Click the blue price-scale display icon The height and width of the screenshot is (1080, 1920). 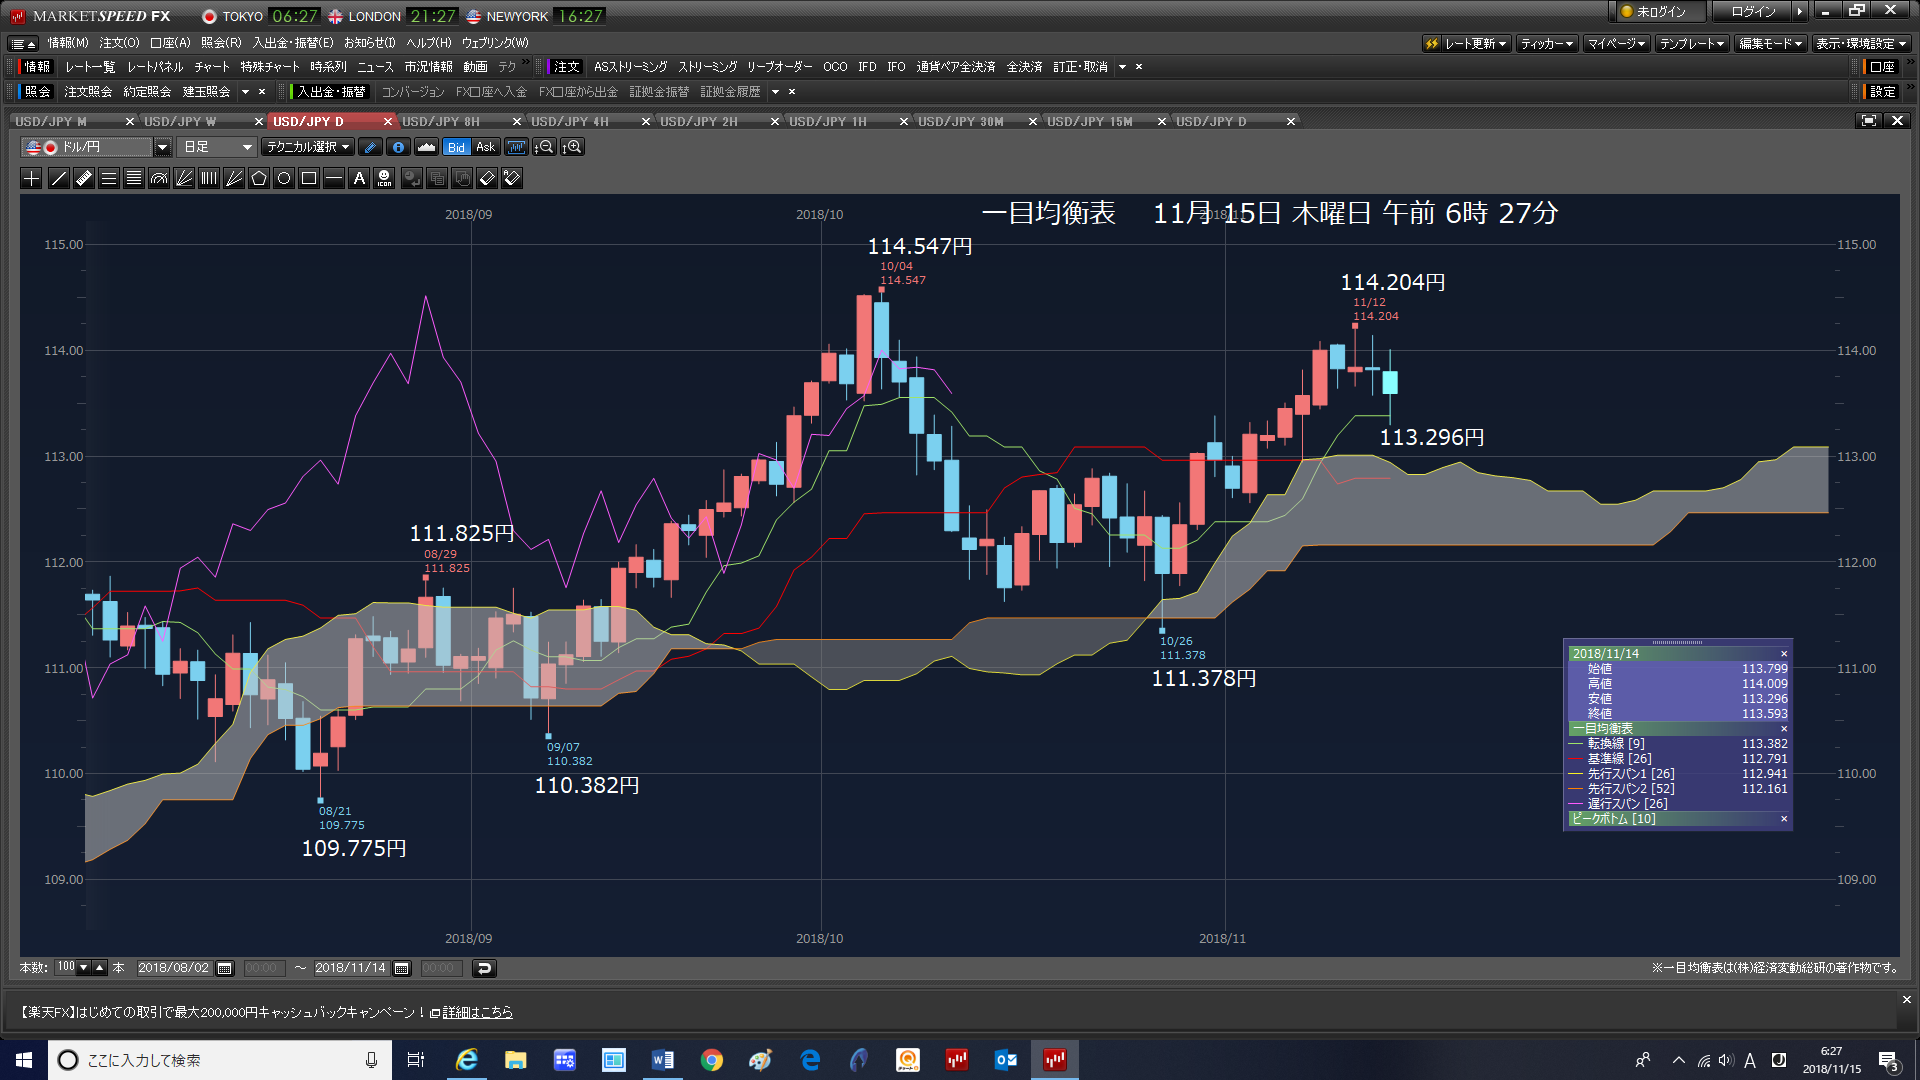pyautogui.click(x=516, y=147)
